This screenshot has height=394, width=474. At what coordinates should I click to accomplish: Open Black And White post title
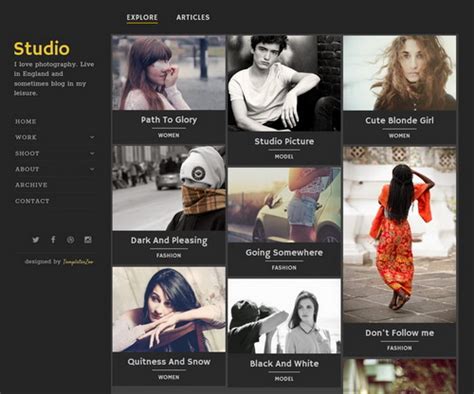(284, 364)
